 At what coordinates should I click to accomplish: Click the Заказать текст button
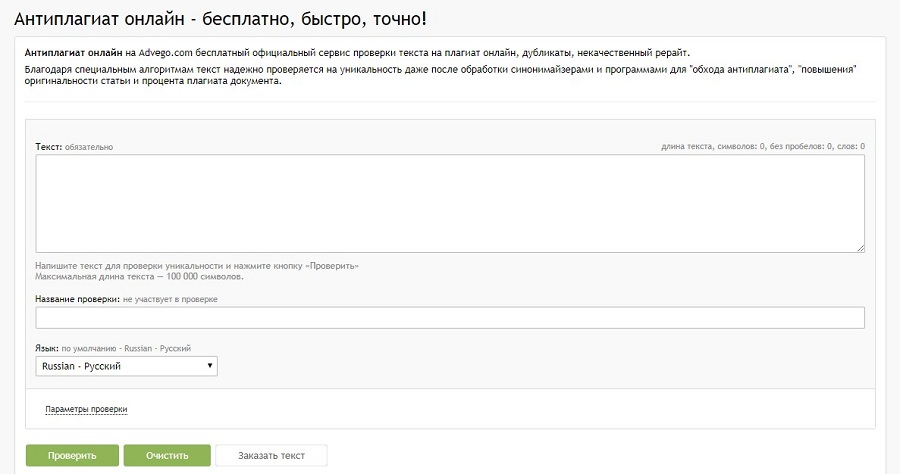click(x=271, y=456)
